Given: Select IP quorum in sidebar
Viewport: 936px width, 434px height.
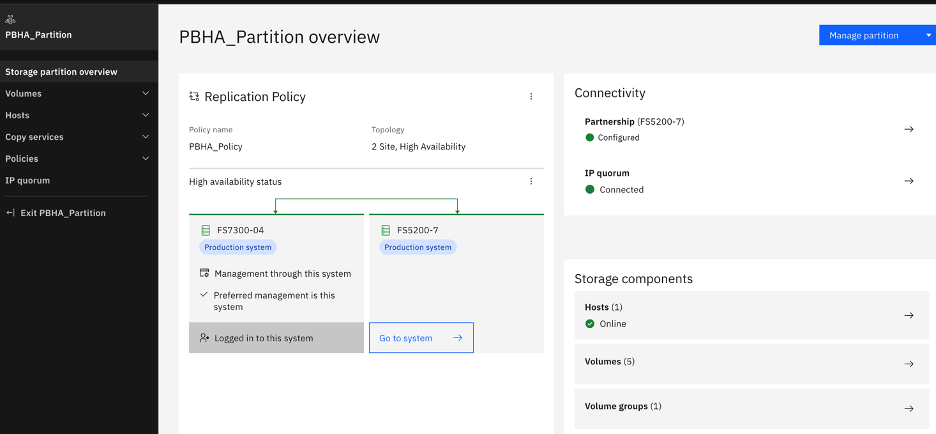Looking at the screenshot, I should 27,181.
